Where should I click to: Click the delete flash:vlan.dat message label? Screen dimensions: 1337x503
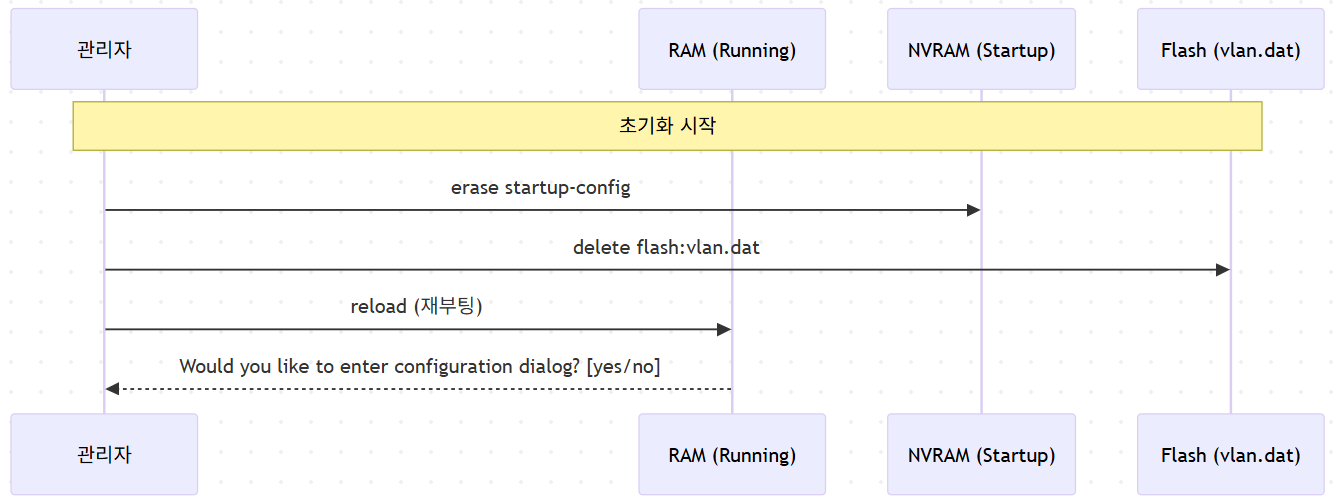[666, 246]
